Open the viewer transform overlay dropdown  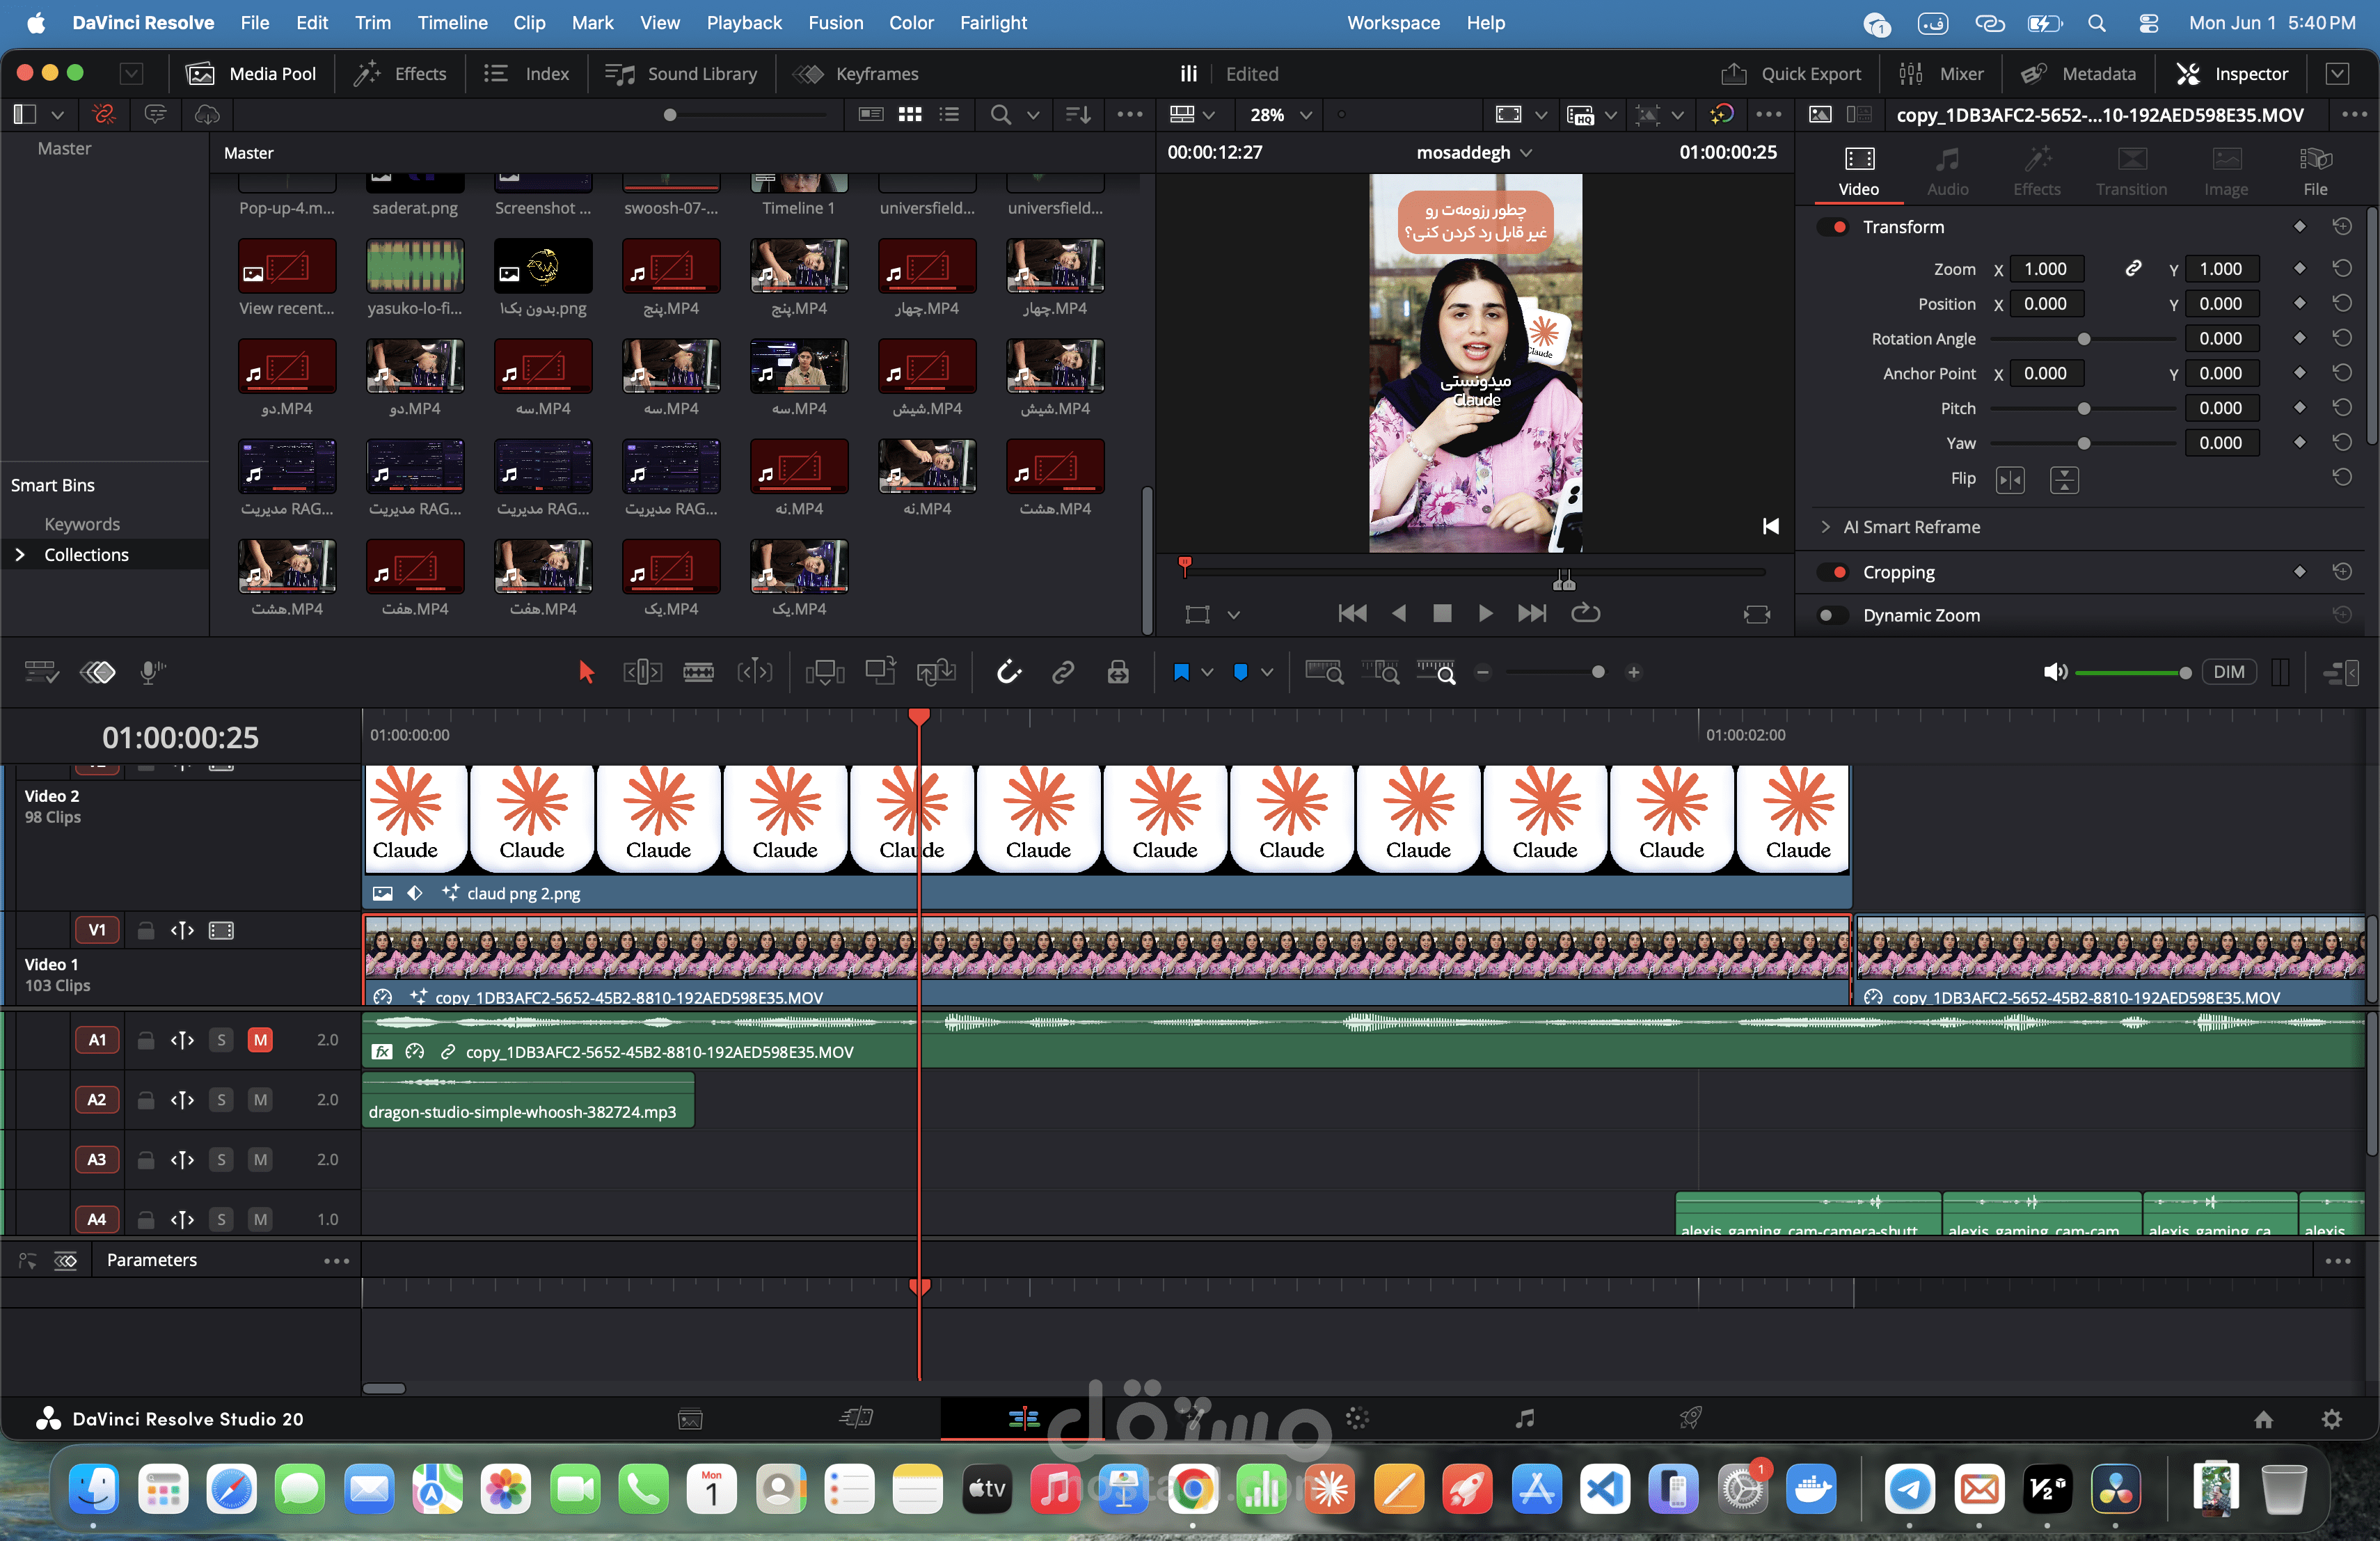click(1233, 614)
